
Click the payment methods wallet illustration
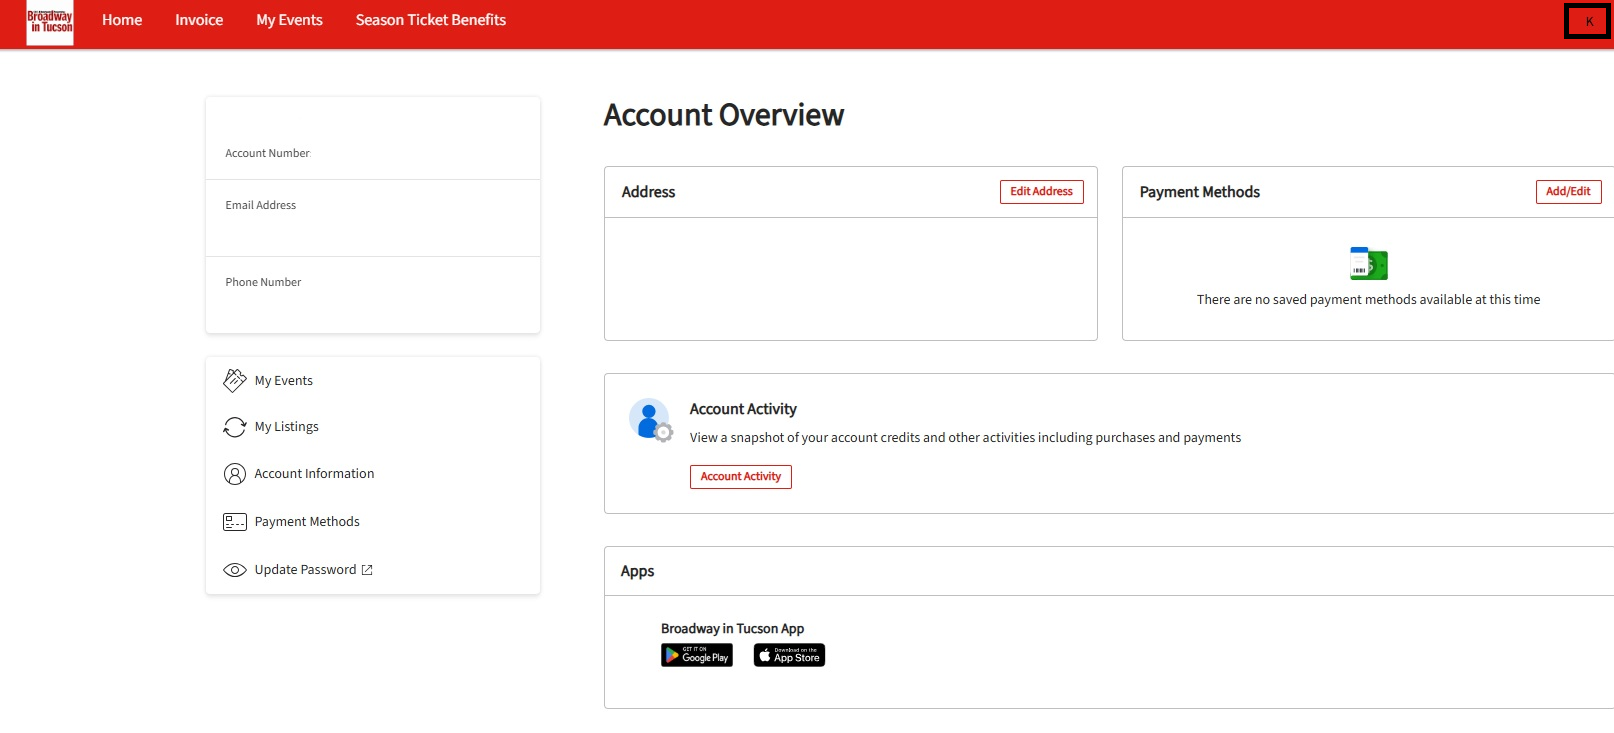[x=1368, y=264]
